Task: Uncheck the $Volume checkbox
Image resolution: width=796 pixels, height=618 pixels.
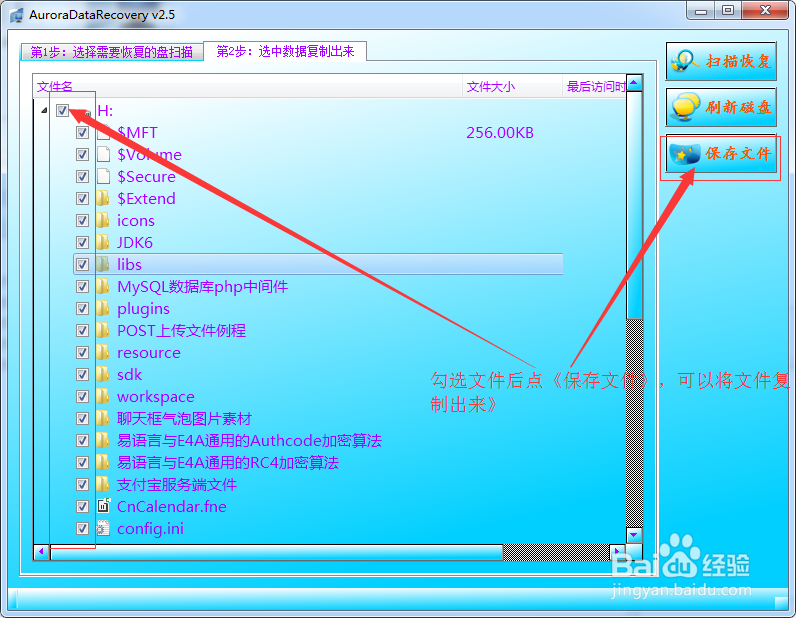Action: pyautogui.click(x=82, y=154)
